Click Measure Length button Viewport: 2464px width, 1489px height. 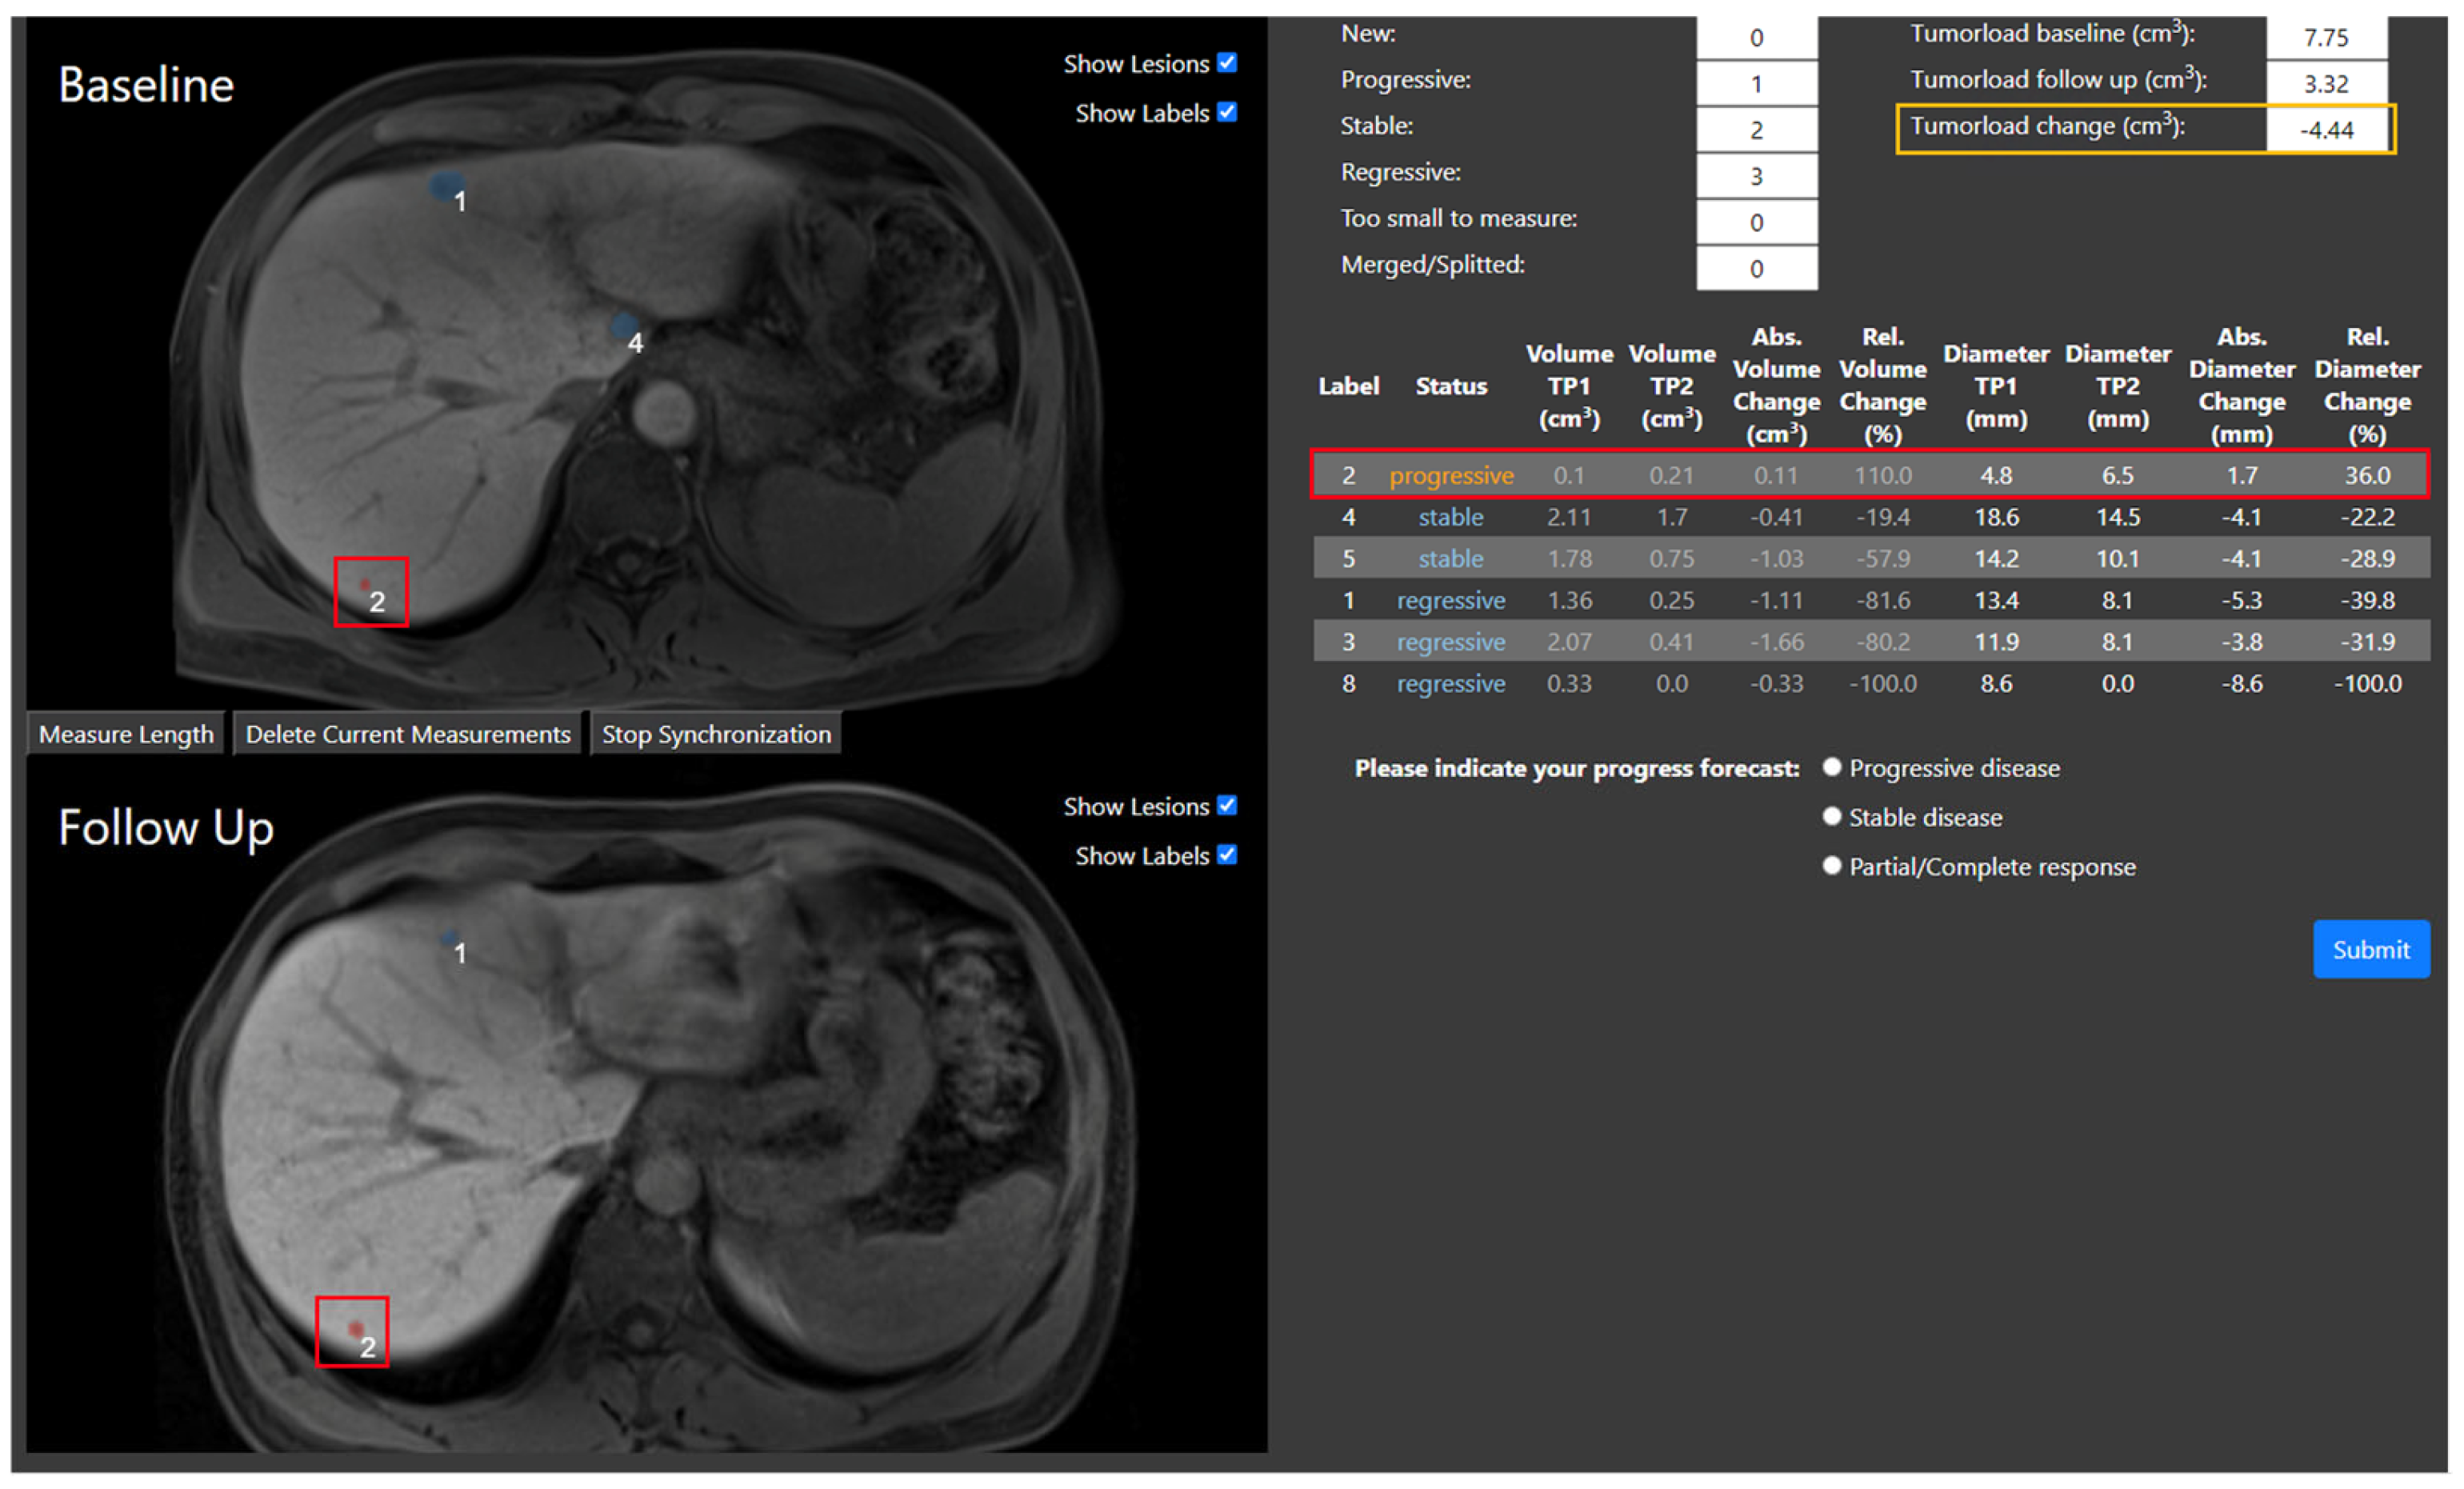coord(126,734)
